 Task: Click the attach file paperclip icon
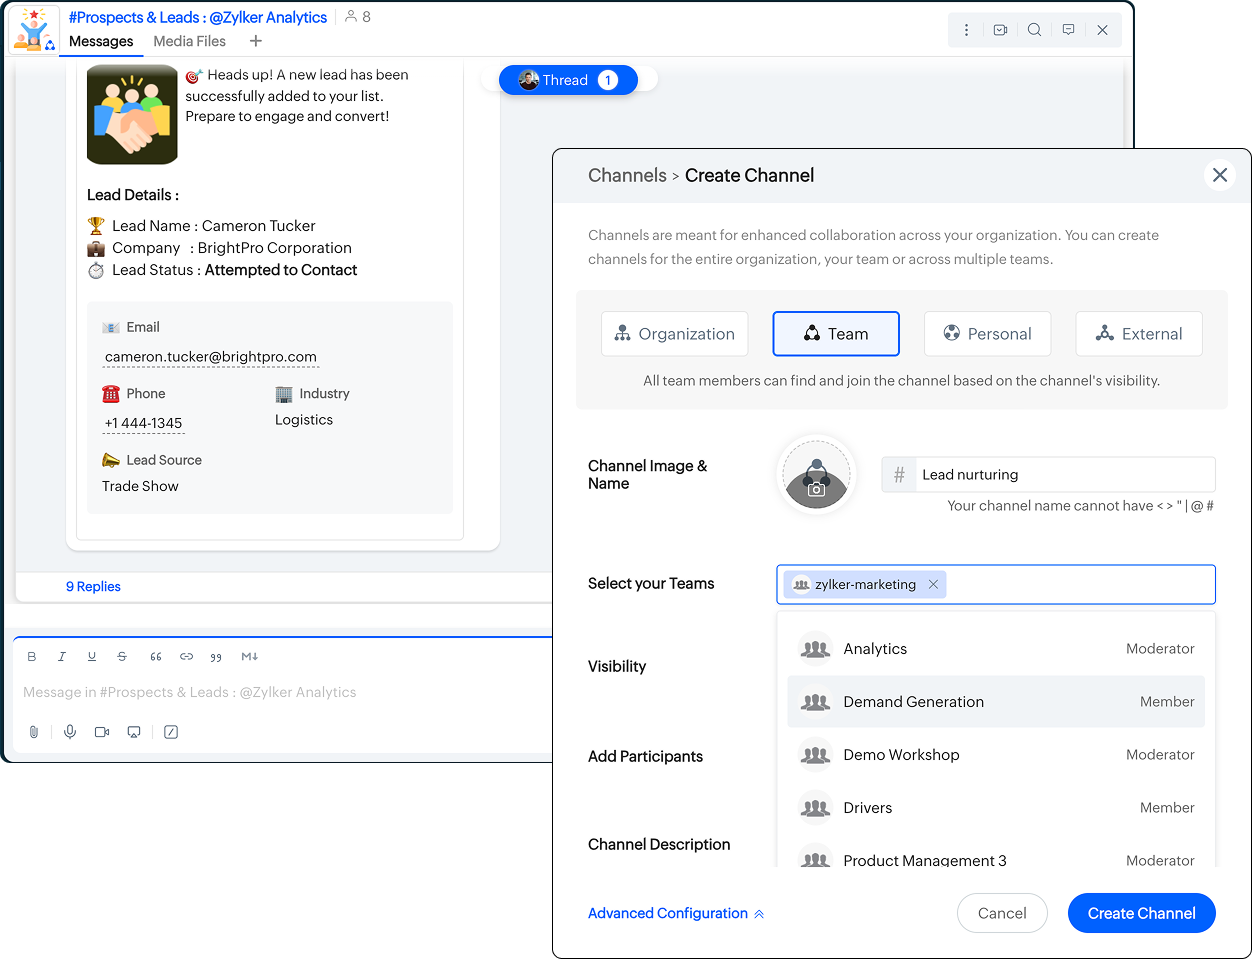coord(34,732)
